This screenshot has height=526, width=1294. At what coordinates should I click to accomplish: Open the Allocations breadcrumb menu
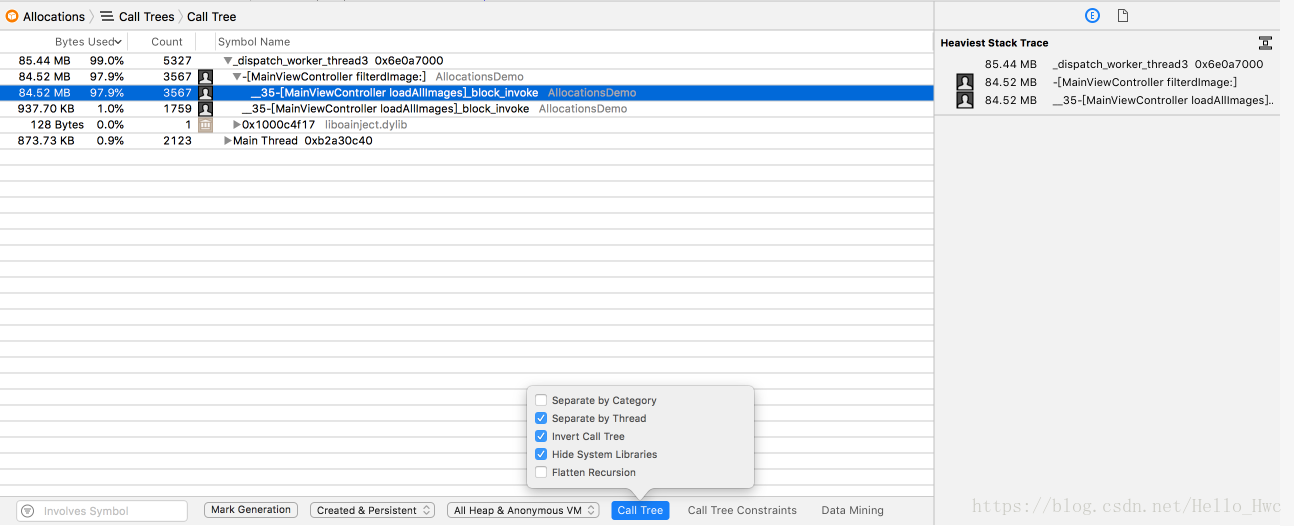click(x=54, y=16)
